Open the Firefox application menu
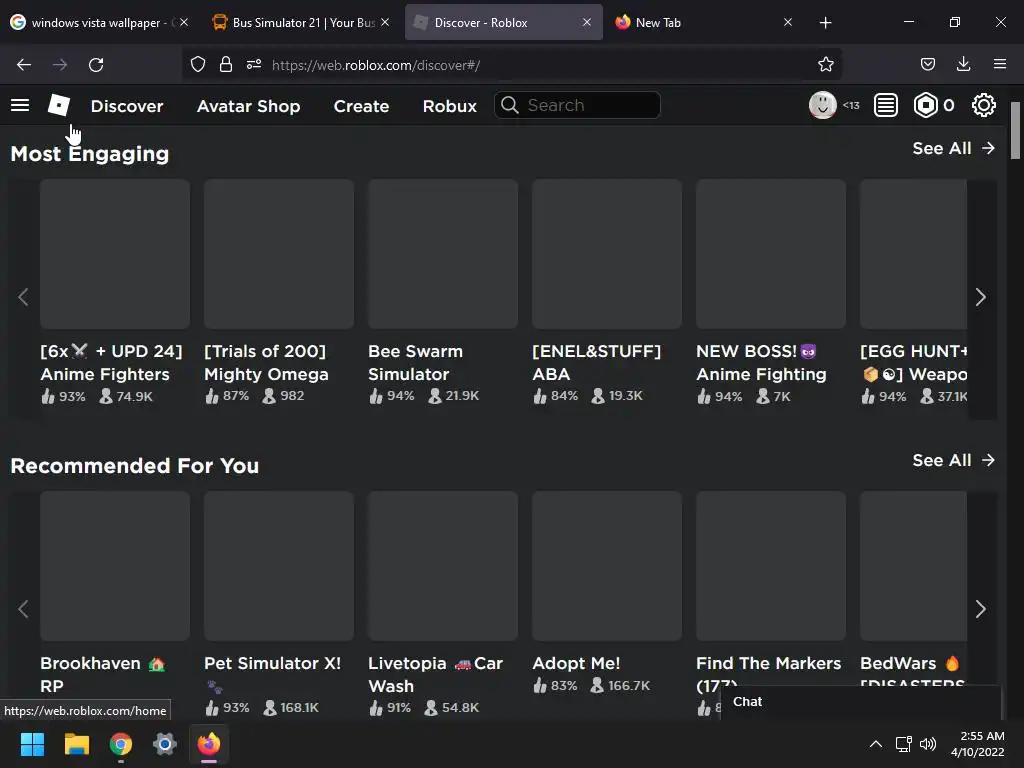The width and height of the screenshot is (1024, 768). (x=1000, y=64)
